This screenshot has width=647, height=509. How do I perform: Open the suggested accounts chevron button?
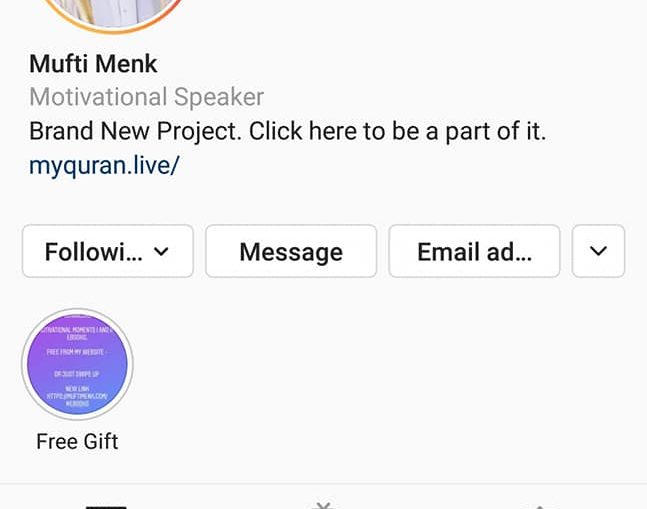598,251
